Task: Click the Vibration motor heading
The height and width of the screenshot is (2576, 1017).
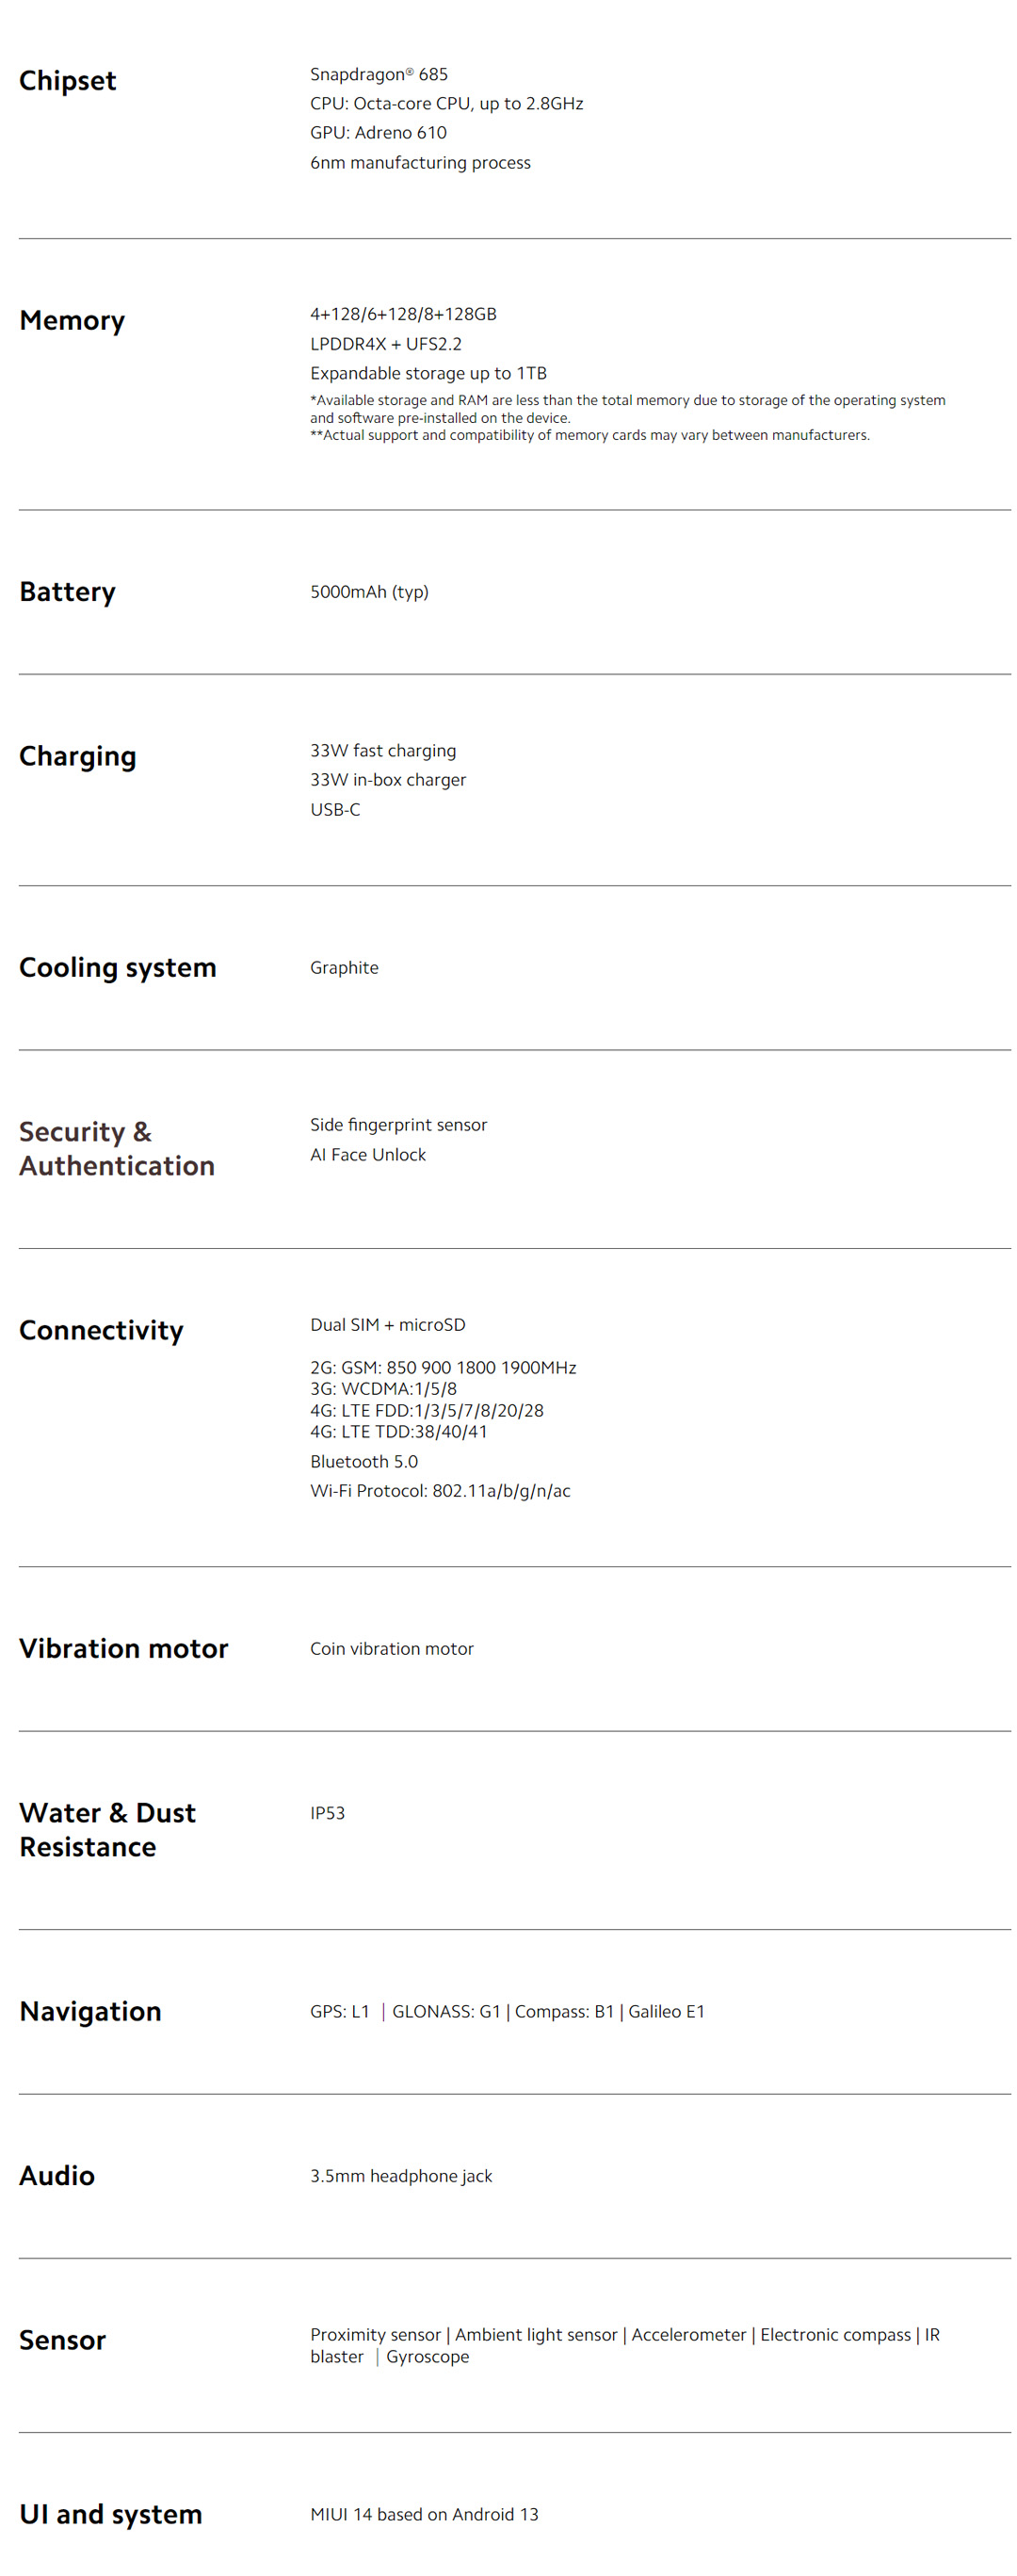Action: coord(123,1648)
